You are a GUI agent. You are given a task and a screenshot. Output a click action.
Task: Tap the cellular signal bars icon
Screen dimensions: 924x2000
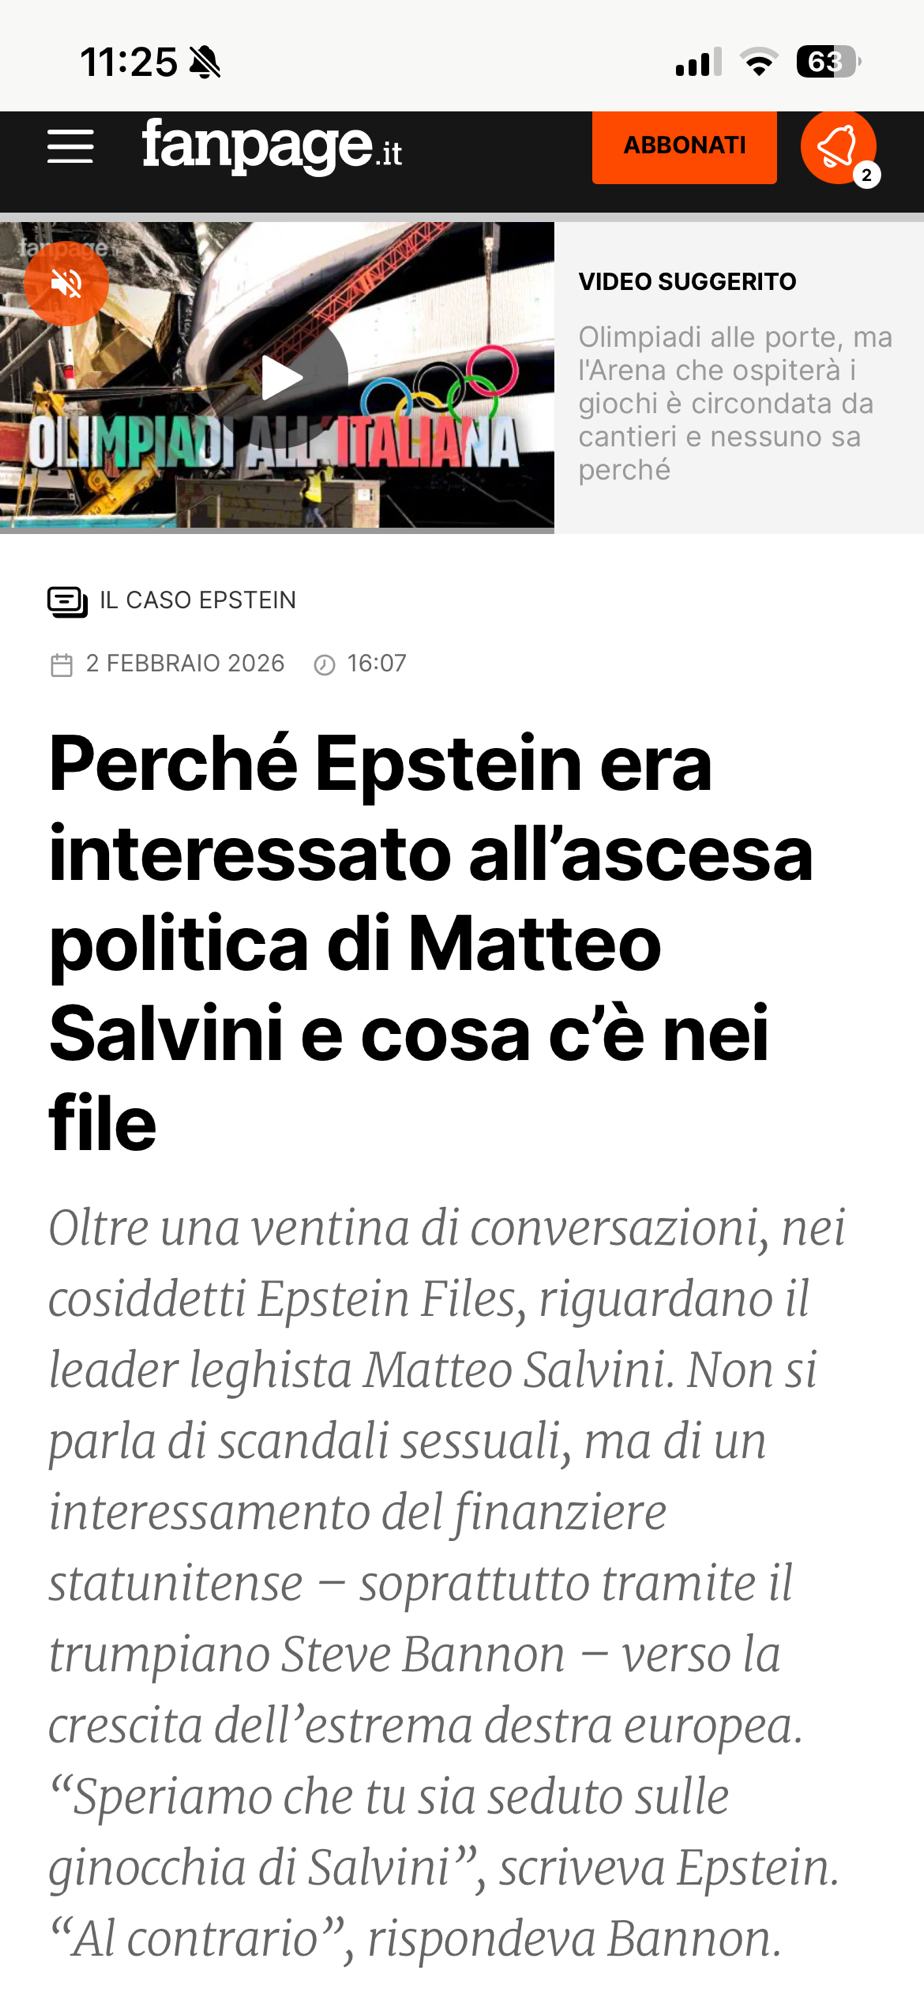click(697, 62)
